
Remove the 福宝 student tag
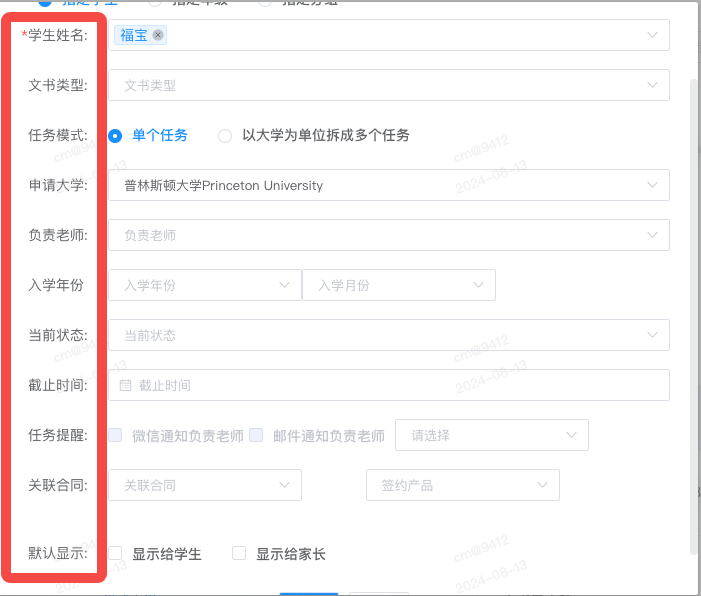(158, 35)
